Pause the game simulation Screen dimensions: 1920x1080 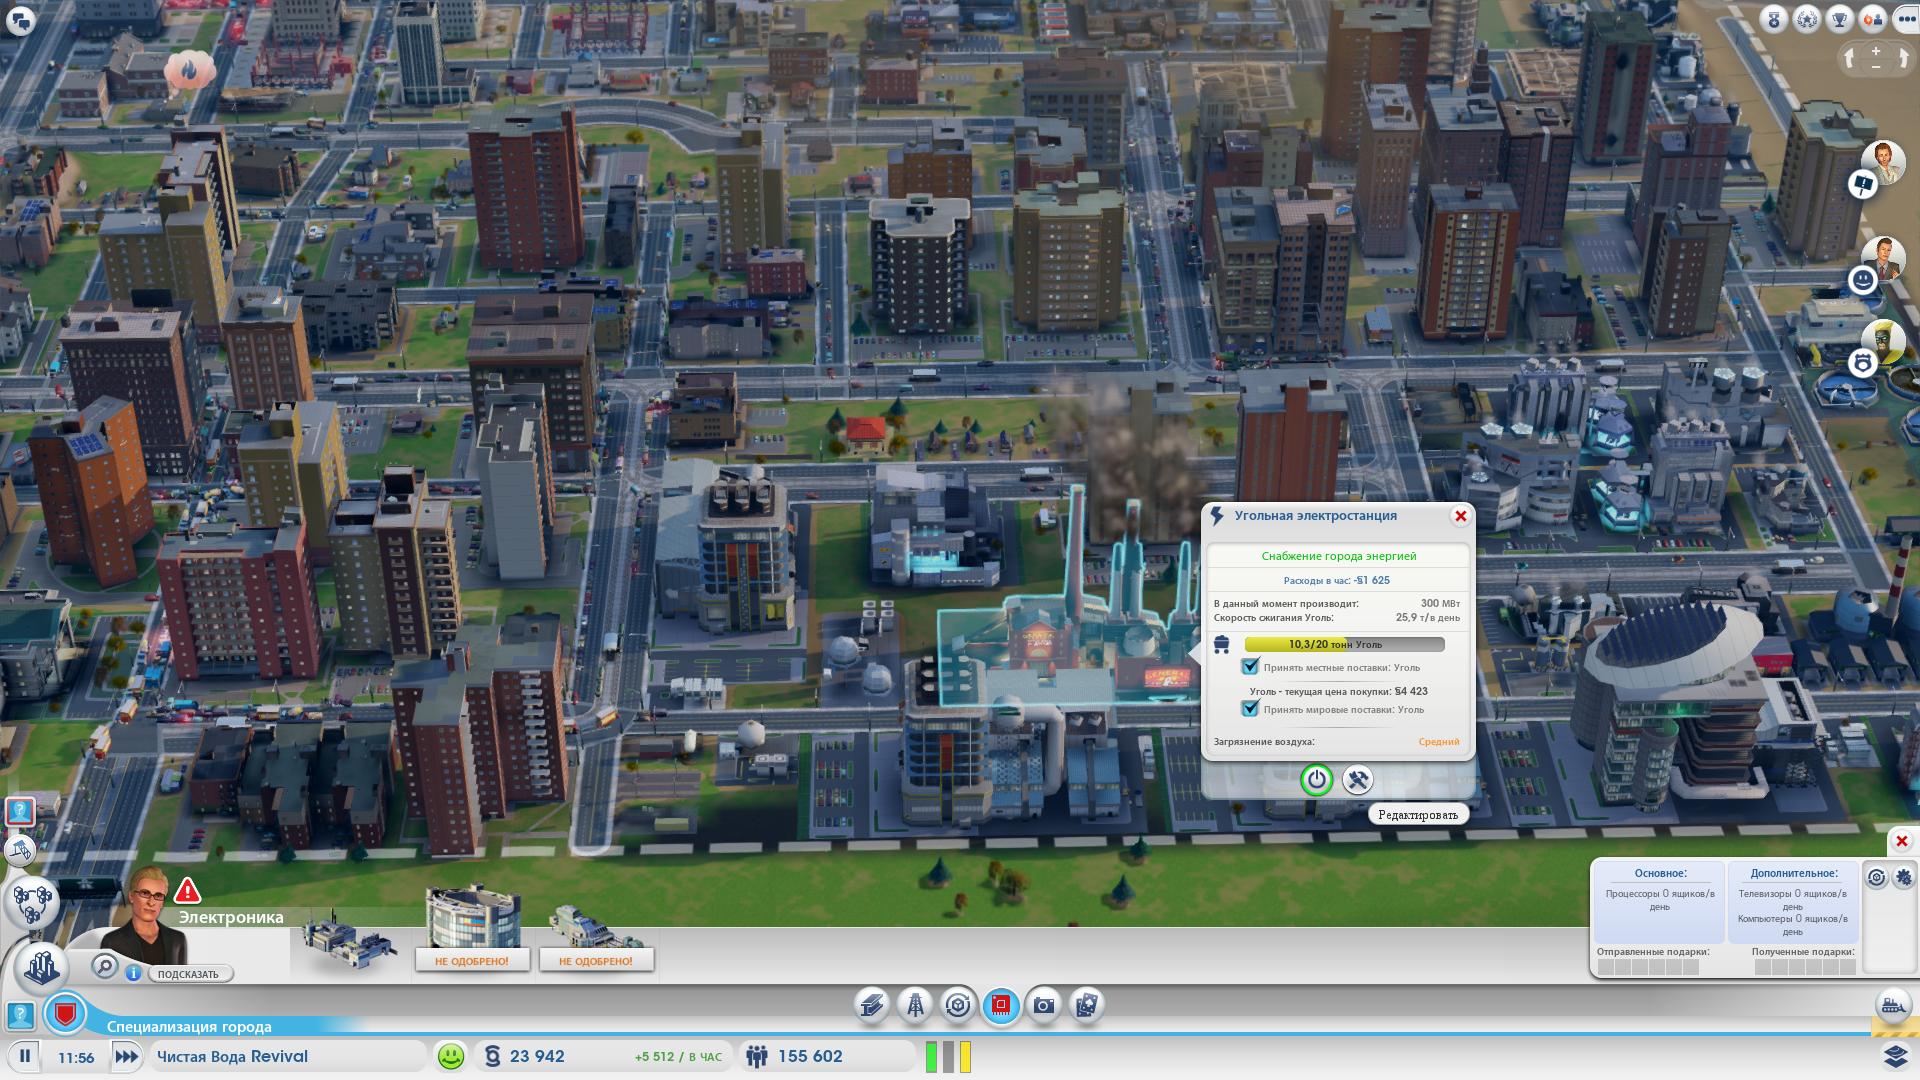click(25, 1056)
